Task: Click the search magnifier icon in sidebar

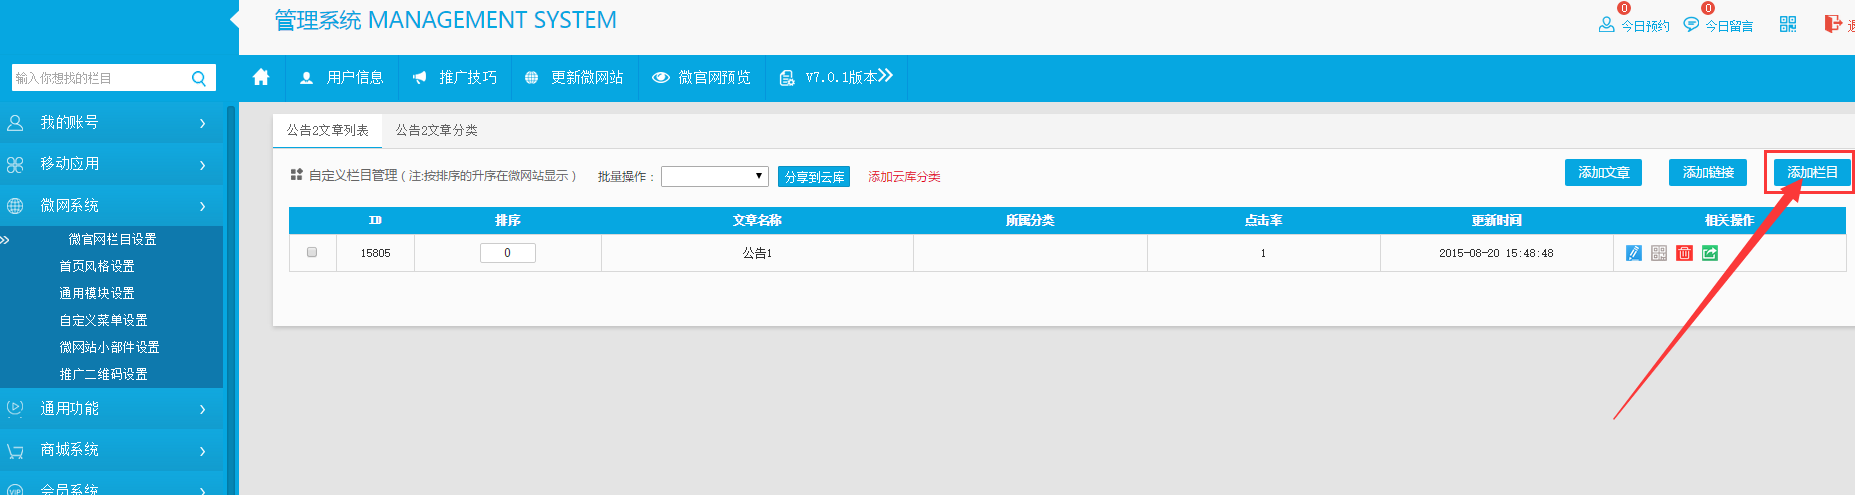Action: pos(198,78)
